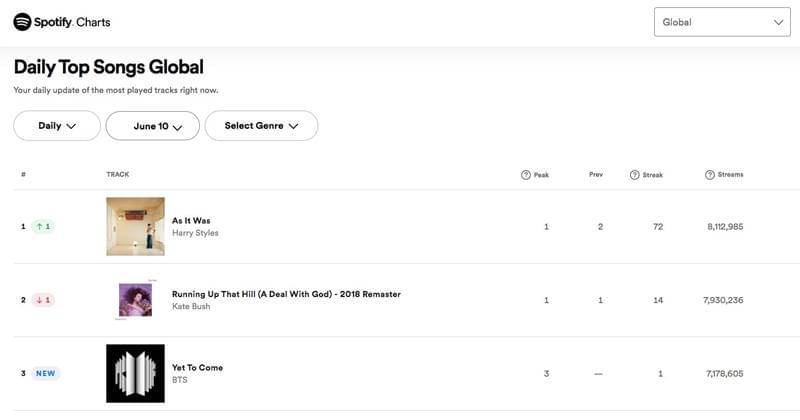Open the Yet To Come track link

(x=197, y=367)
